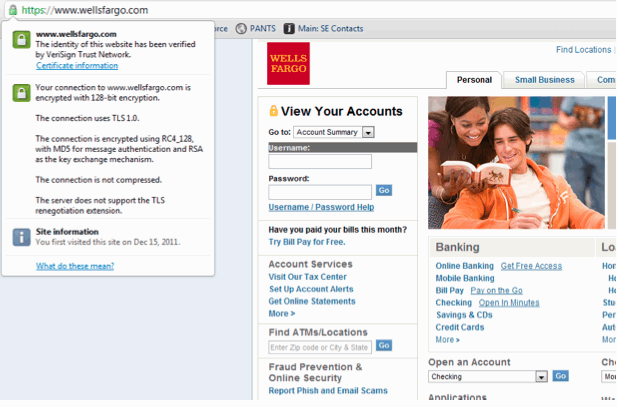
Task: Select the Personal tab
Action: 474,80
